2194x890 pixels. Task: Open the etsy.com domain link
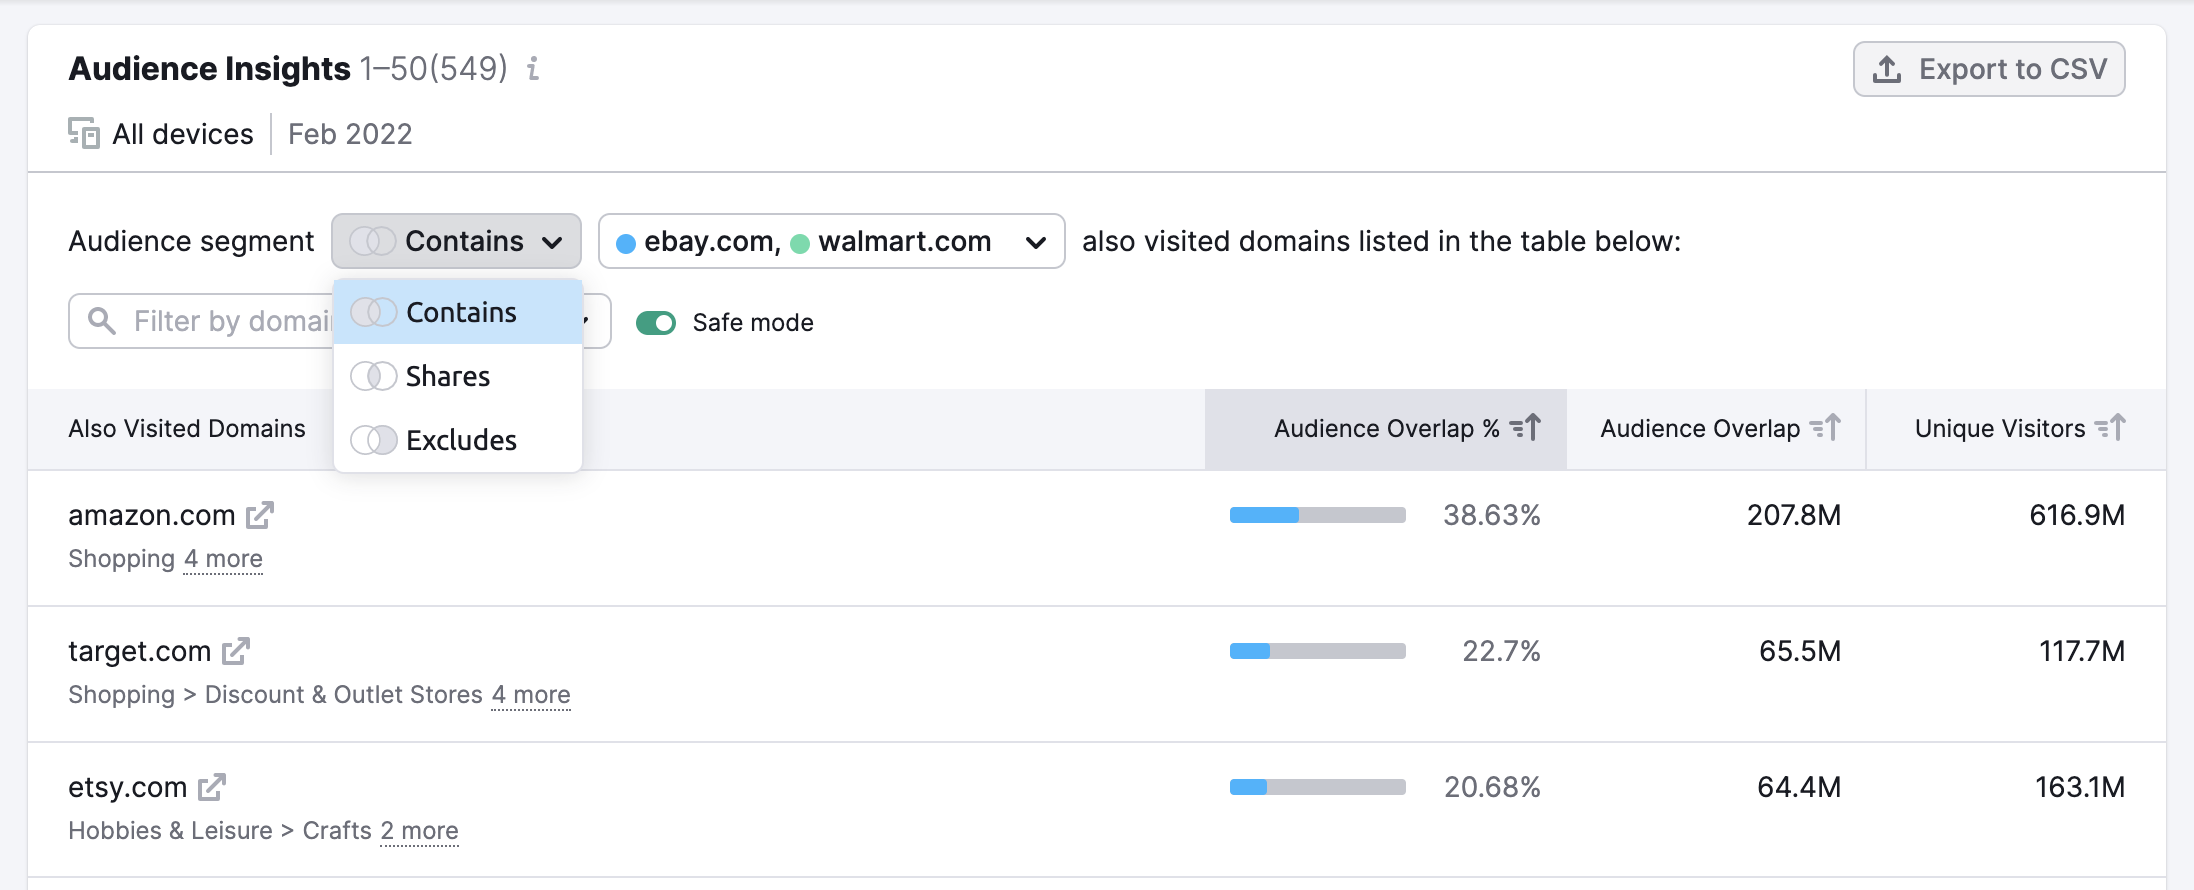[x=128, y=787]
